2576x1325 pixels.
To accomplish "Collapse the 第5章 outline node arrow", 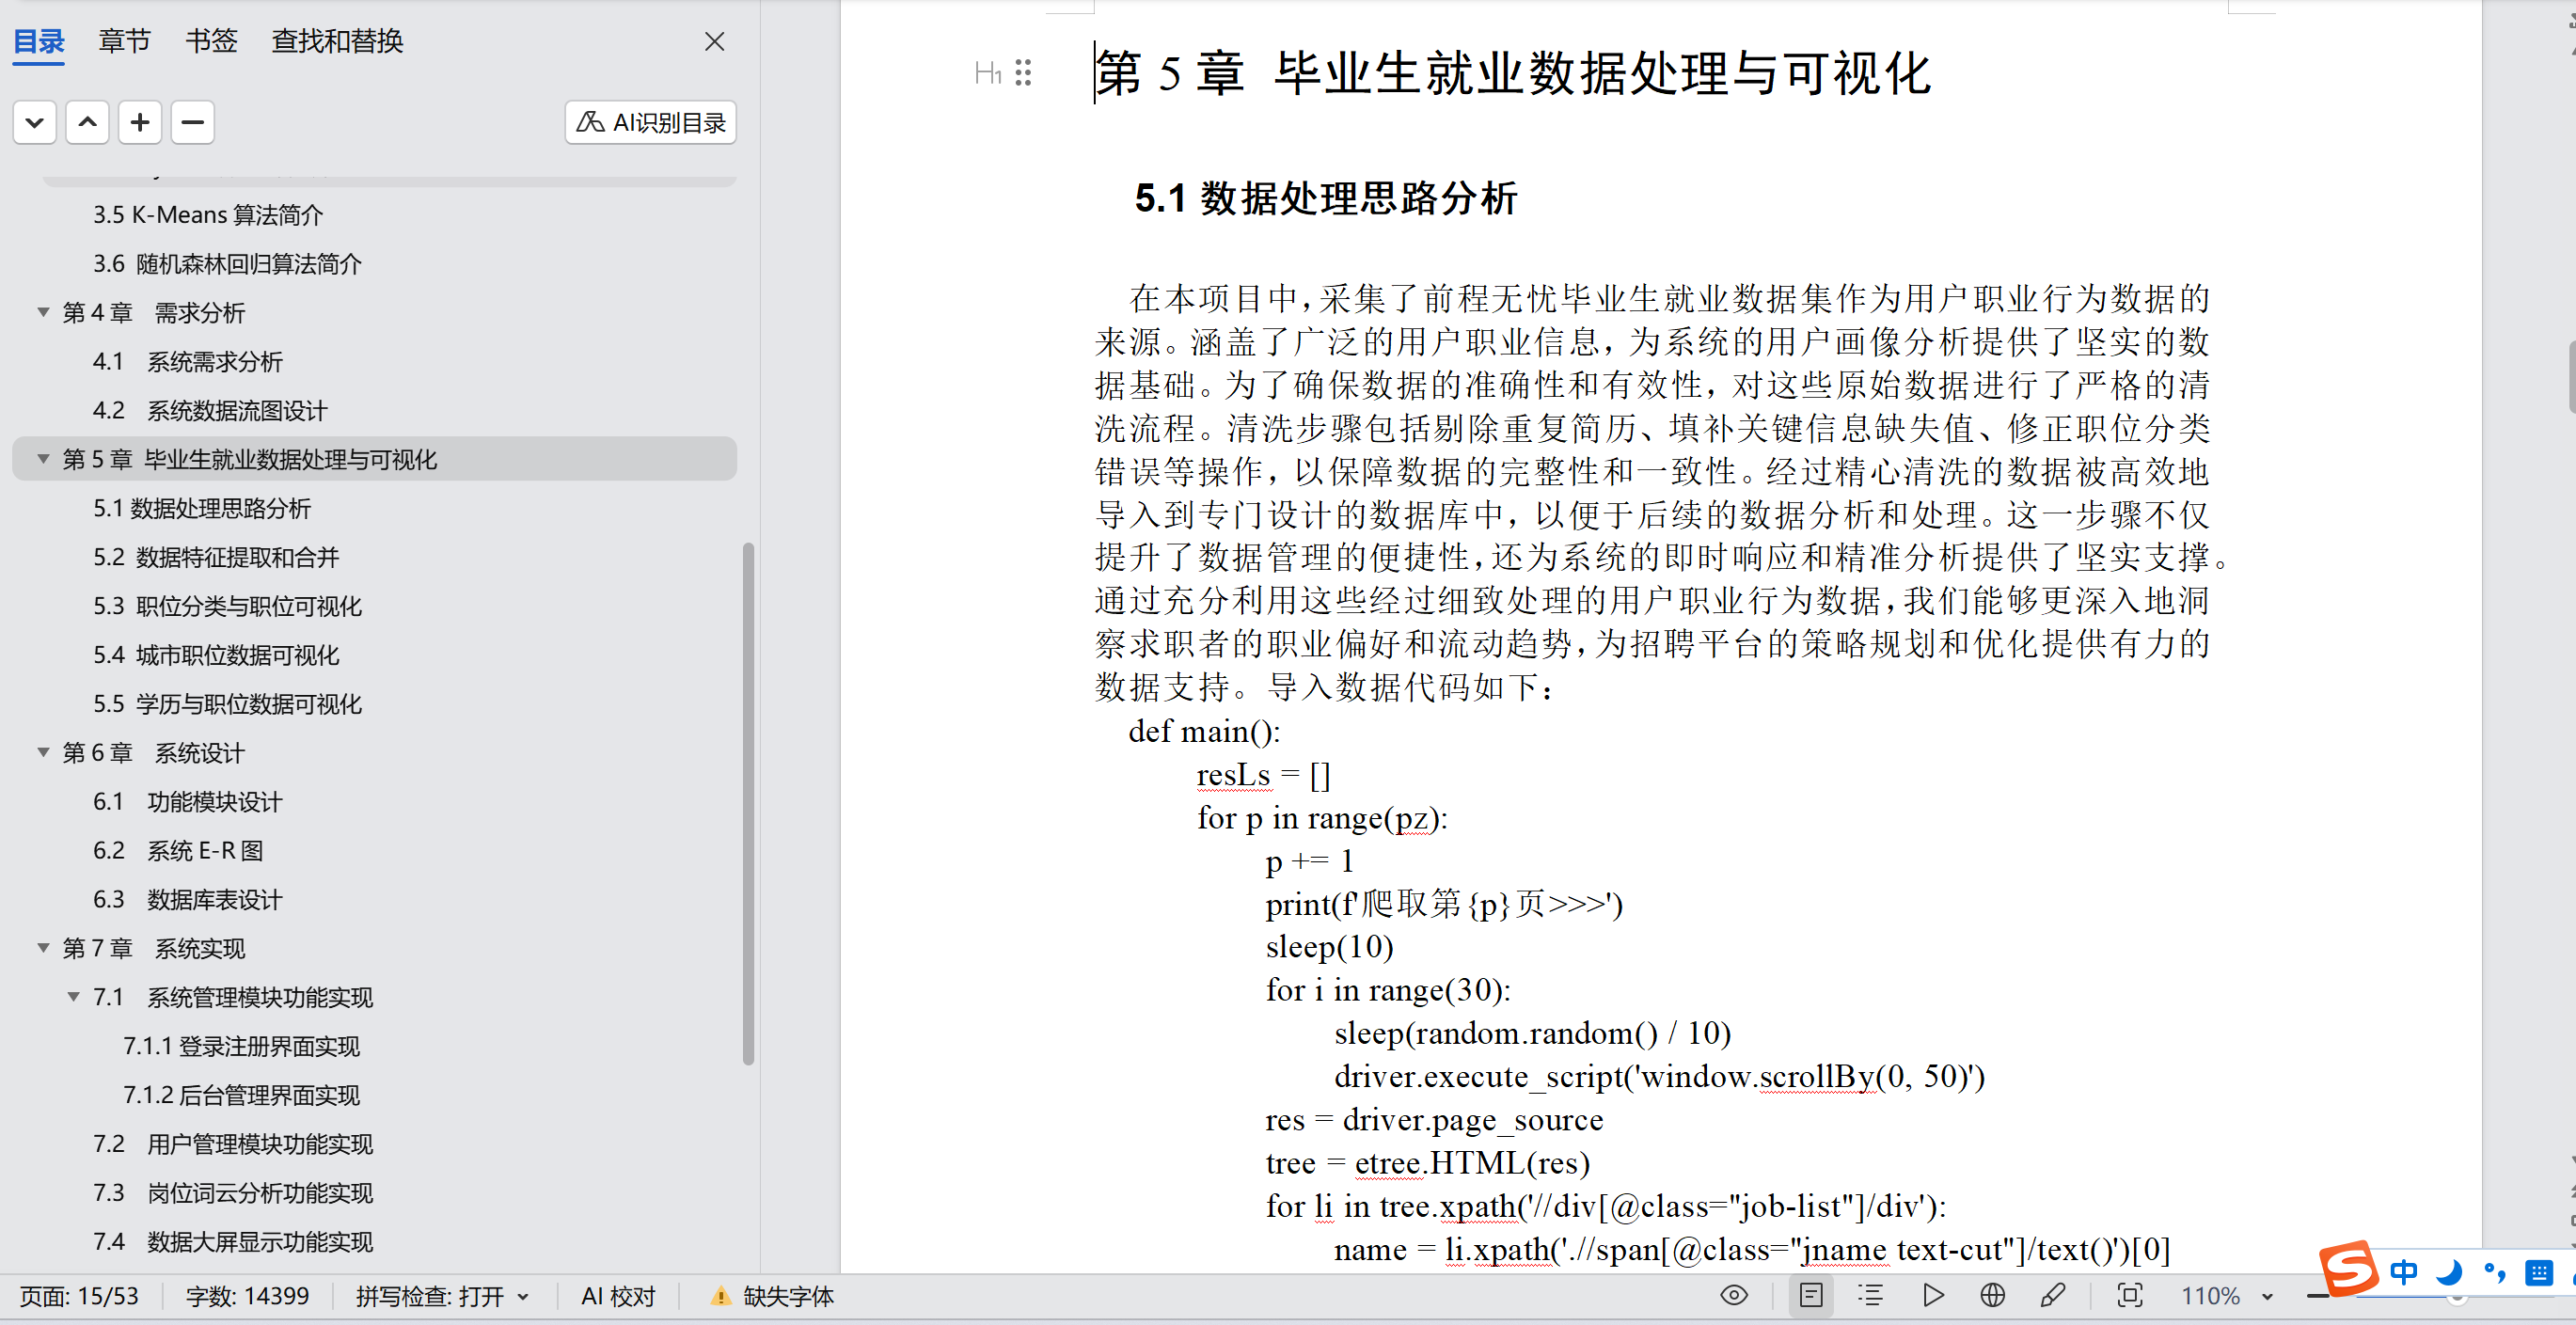I will [x=43, y=459].
